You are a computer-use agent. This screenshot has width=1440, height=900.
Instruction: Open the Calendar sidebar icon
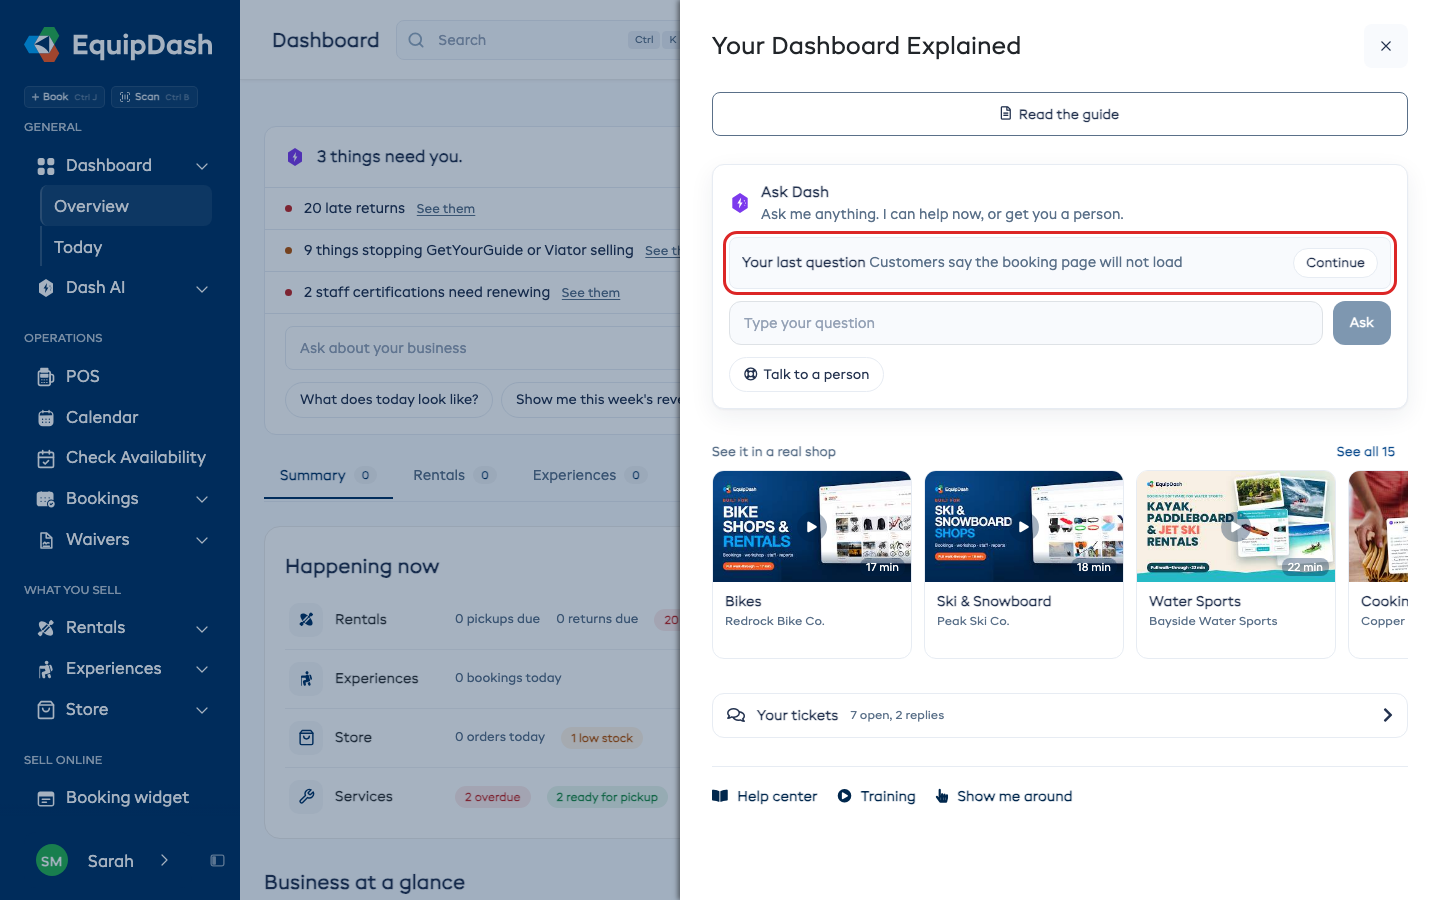coord(46,418)
